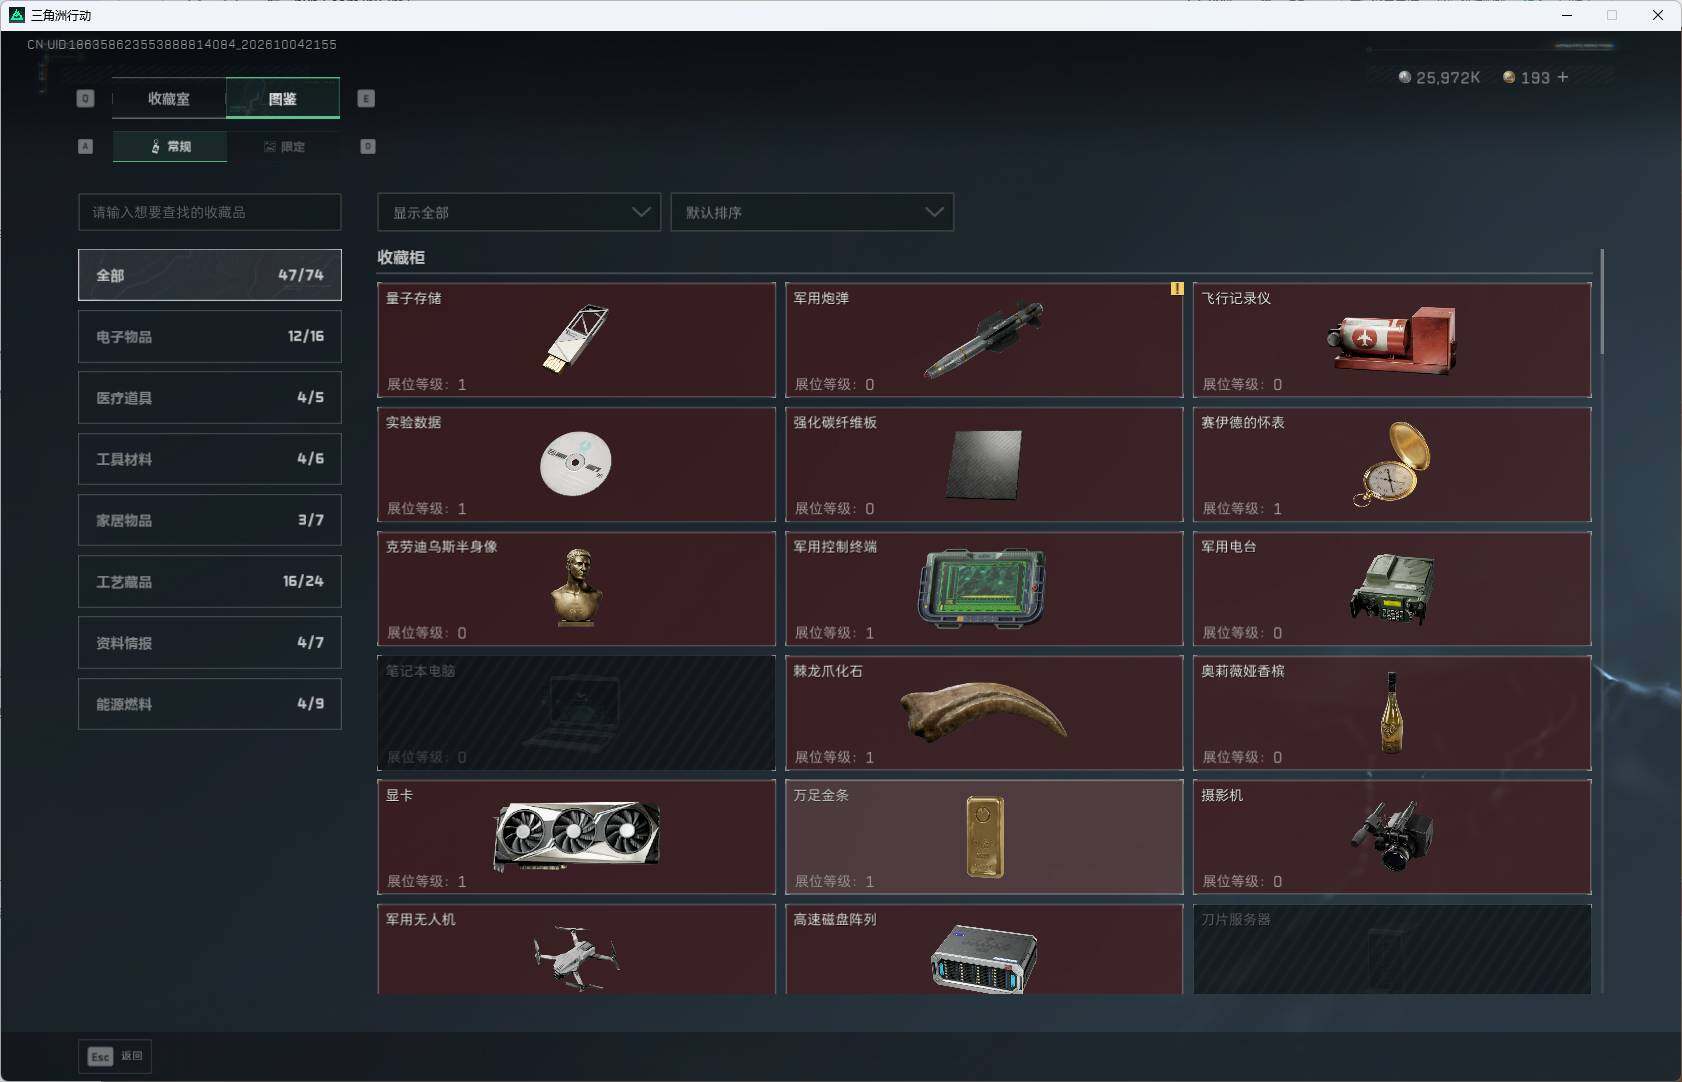Image resolution: width=1682 pixels, height=1082 pixels.
Task: Select the 棘龙爪化石 claw fossil
Action: (984, 712)
